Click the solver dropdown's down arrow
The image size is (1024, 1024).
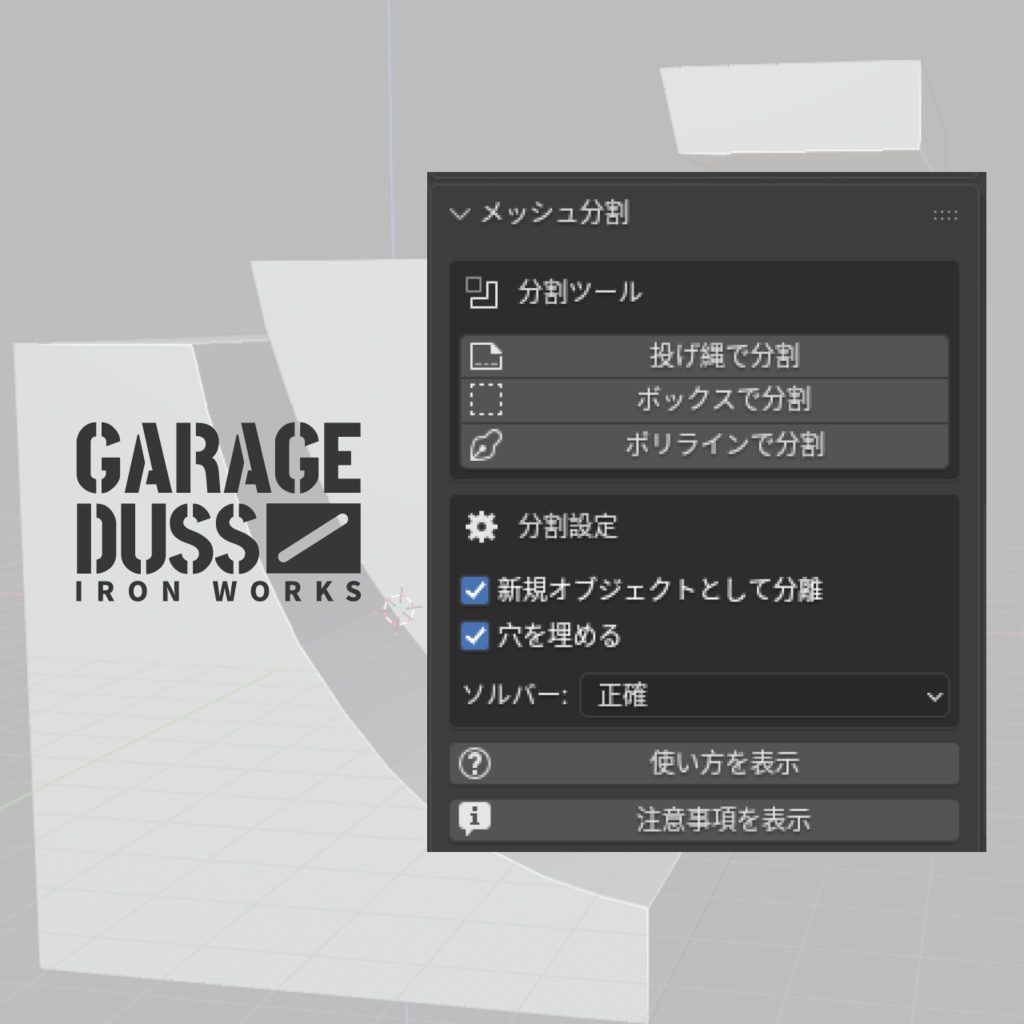coord(936,696)
